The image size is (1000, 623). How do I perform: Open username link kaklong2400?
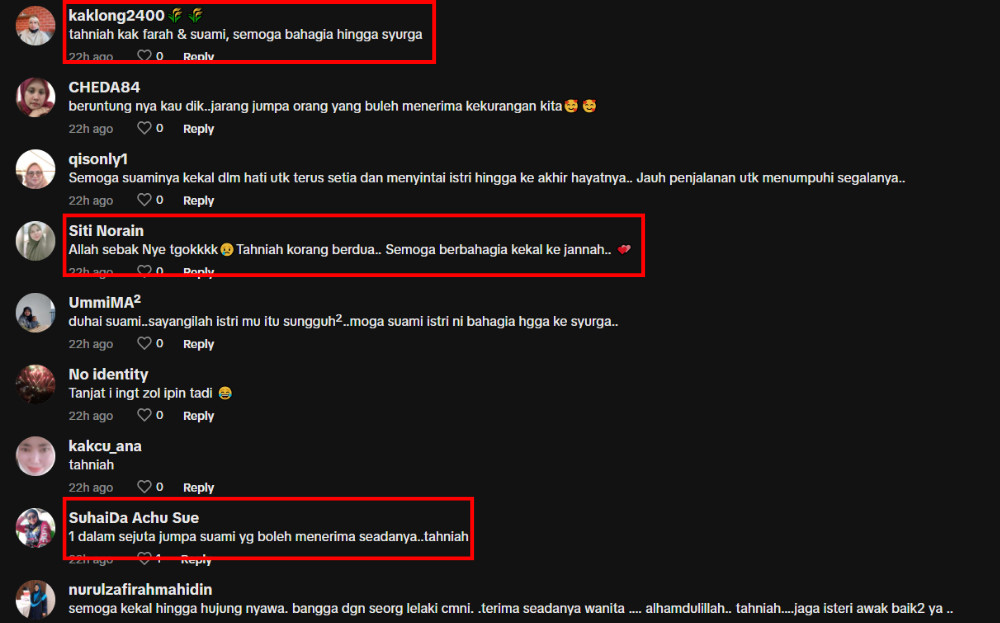click(117, 15)
